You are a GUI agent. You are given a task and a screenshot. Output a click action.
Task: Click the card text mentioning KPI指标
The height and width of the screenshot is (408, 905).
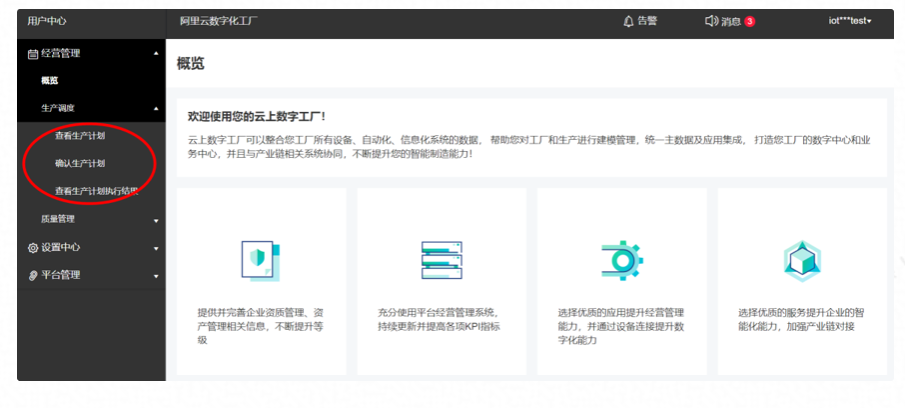[439, 320]
